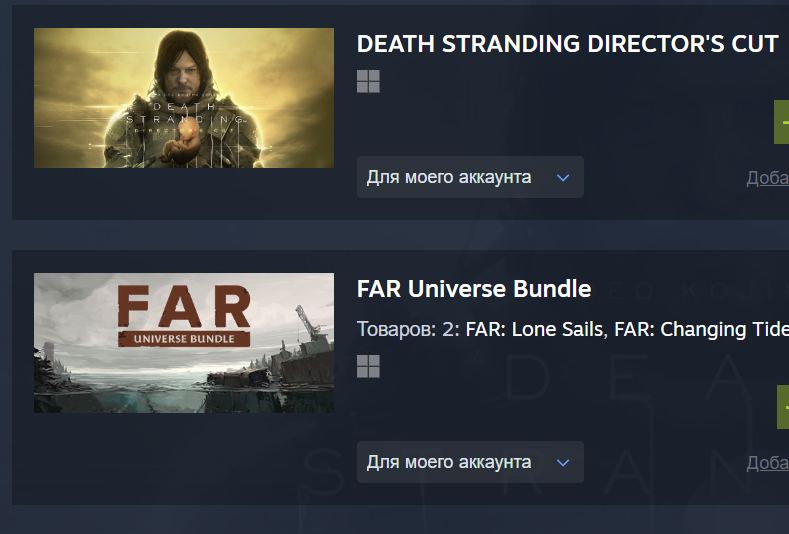Click chevron arrow in Death Stranding account dropdown

(x=563, y=178)
